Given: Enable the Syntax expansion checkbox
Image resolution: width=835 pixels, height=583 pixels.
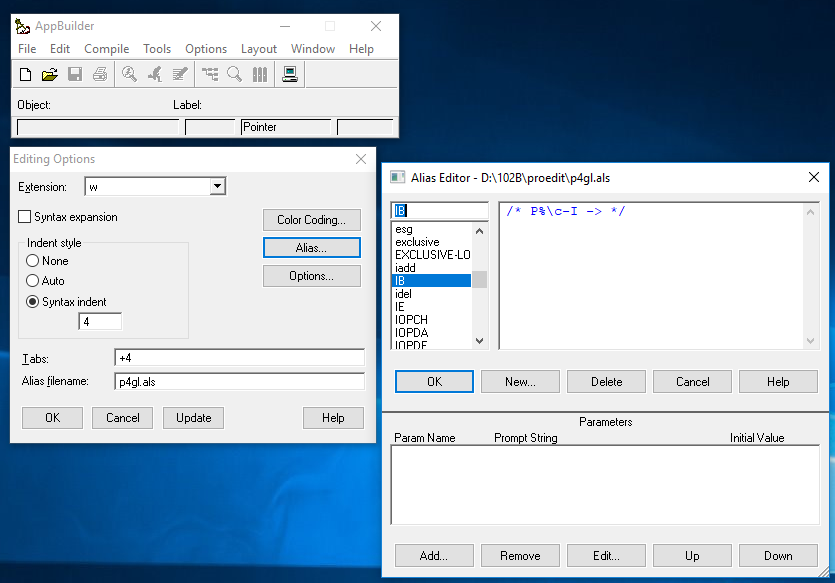Looking at the screenshot, I should [24, 217].
